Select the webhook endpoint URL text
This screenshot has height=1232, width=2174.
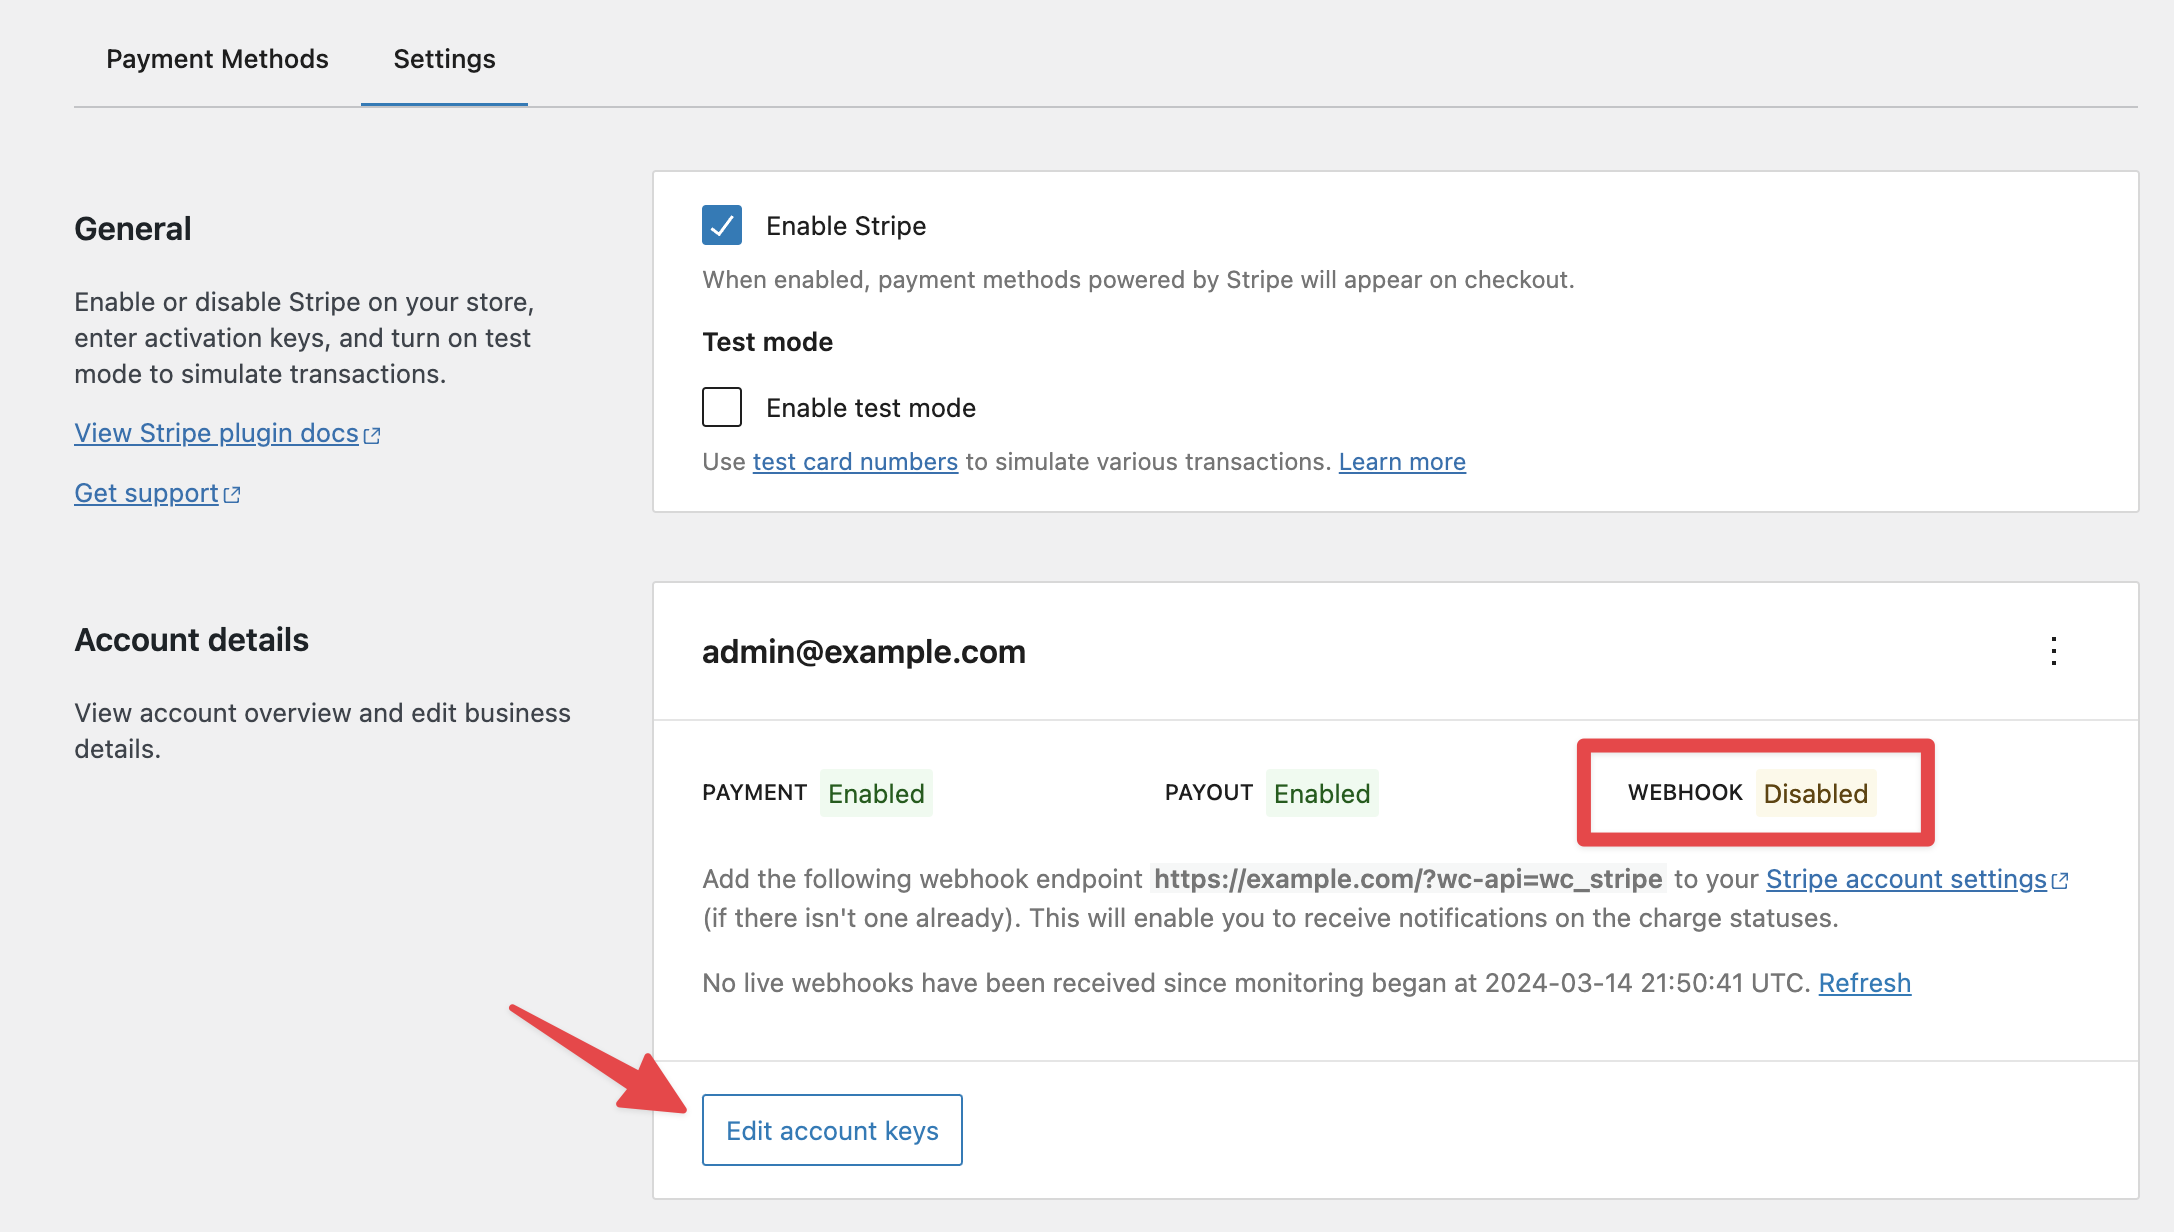(x=1407, y=879)
